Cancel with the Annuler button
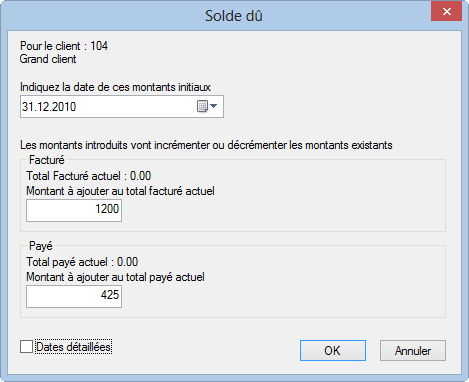 pyautogui.click(x=413, y=351)
